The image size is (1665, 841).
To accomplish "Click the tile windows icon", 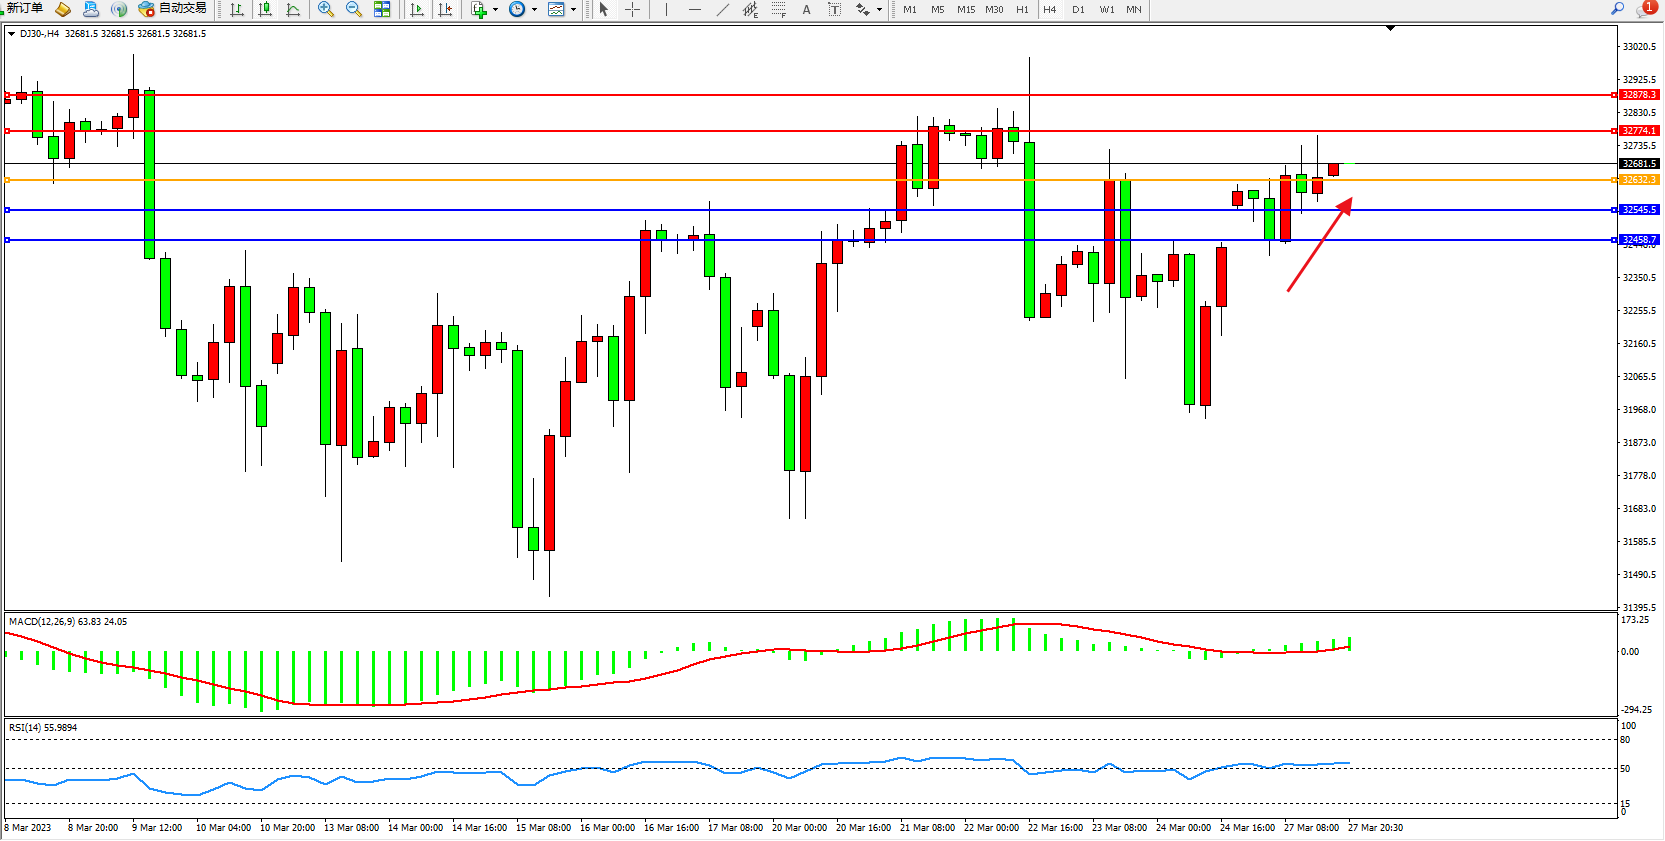I will pyautogui.click(x=382, y=9).
